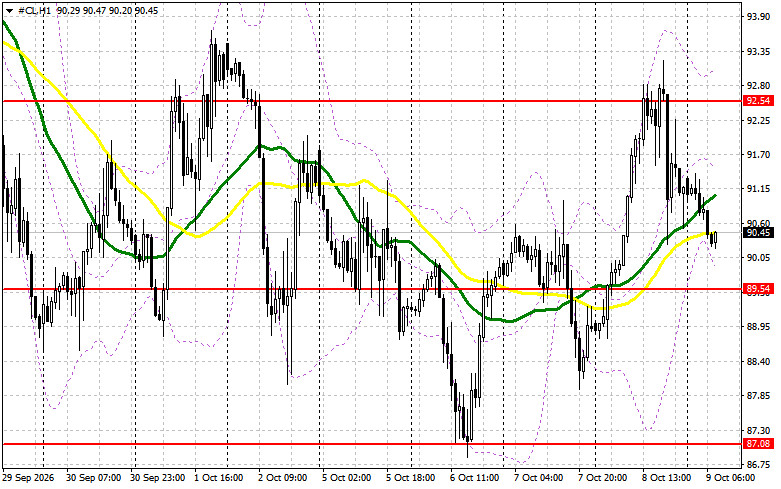
Task: Click the 7 Oct 04:00 time label
Action: pos(538,478)
